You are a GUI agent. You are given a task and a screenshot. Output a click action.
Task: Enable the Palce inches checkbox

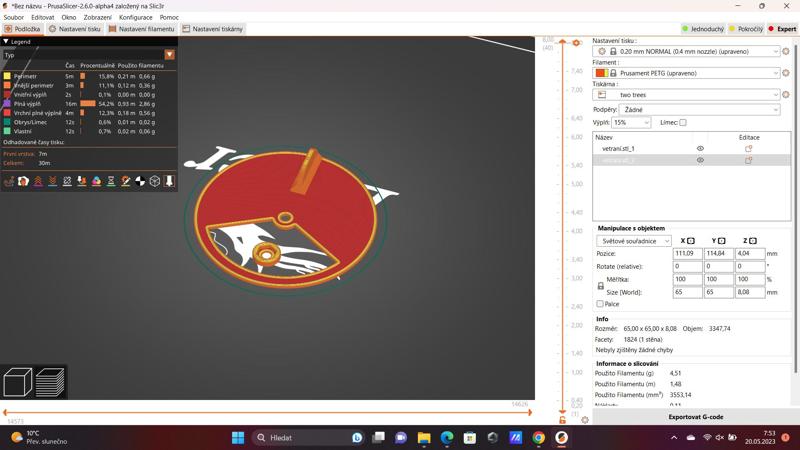click(600, 304)
